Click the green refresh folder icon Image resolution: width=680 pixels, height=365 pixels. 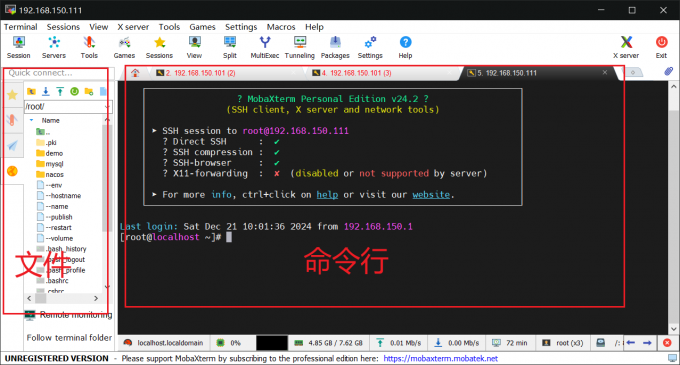tap(74, 91)
